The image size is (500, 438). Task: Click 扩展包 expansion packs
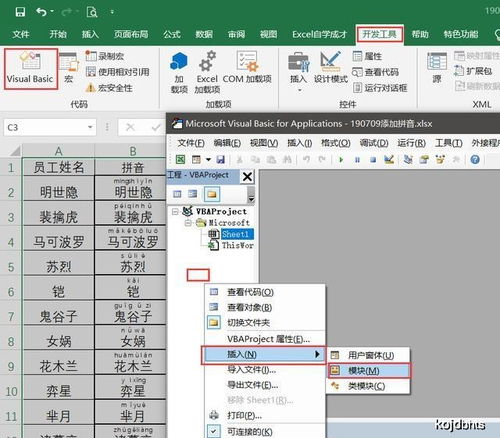tap(473, 71)
